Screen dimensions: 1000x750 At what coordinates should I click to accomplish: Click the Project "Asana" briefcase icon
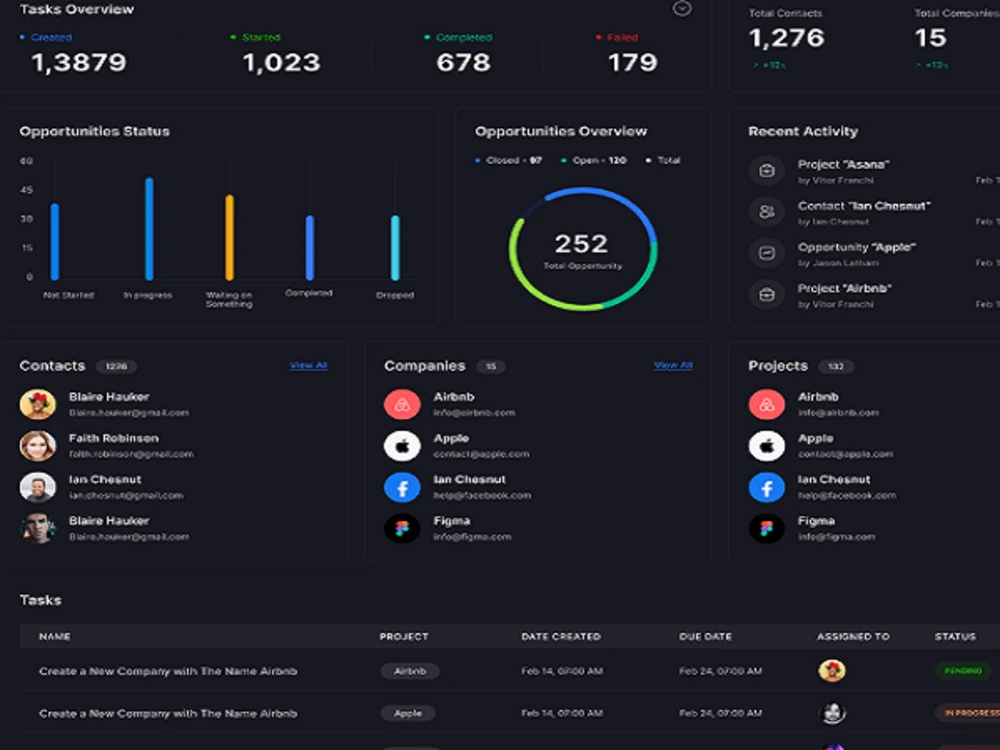coord(767,171)
